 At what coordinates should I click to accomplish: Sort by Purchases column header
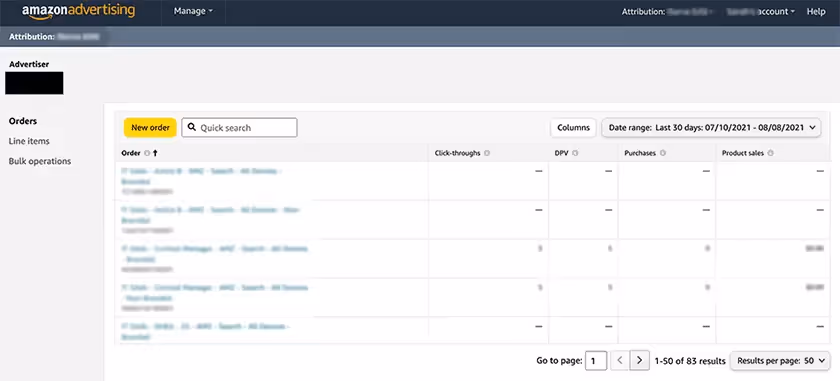click(x=640, y=153)
